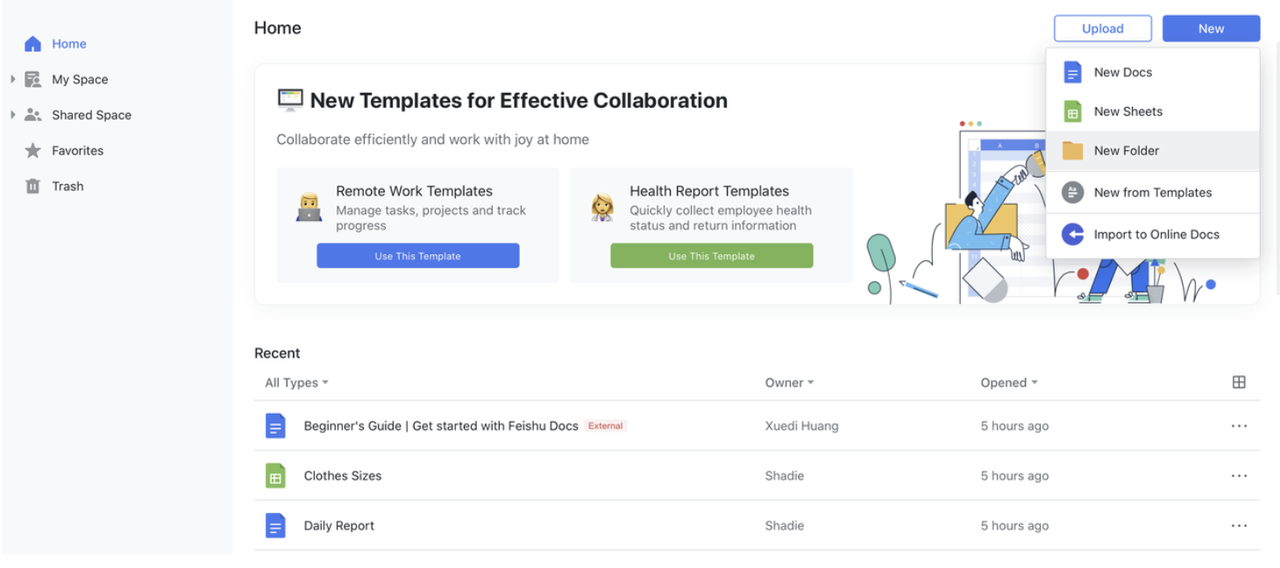The width and height of the screenshot is (1280, 568).
Task: Open the Opened sort dropdown
Action: [x=1008, y=383]
